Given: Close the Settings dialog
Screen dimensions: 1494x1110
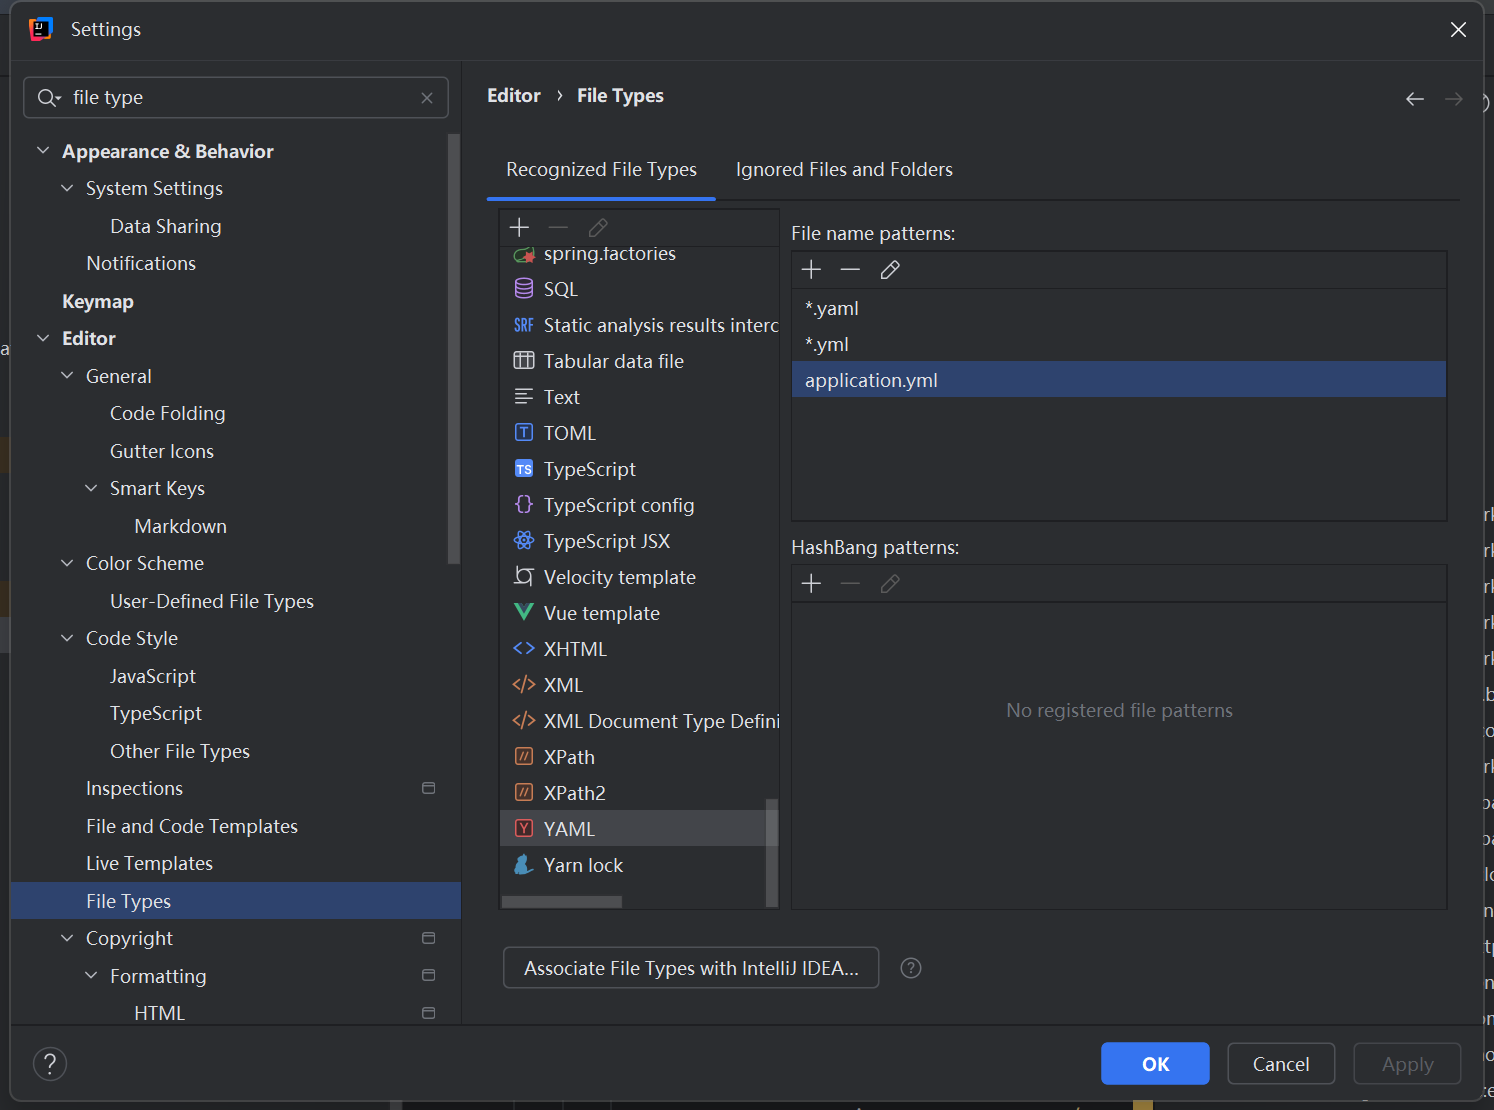Looking at the screenshot, I should coord(1458,30).
